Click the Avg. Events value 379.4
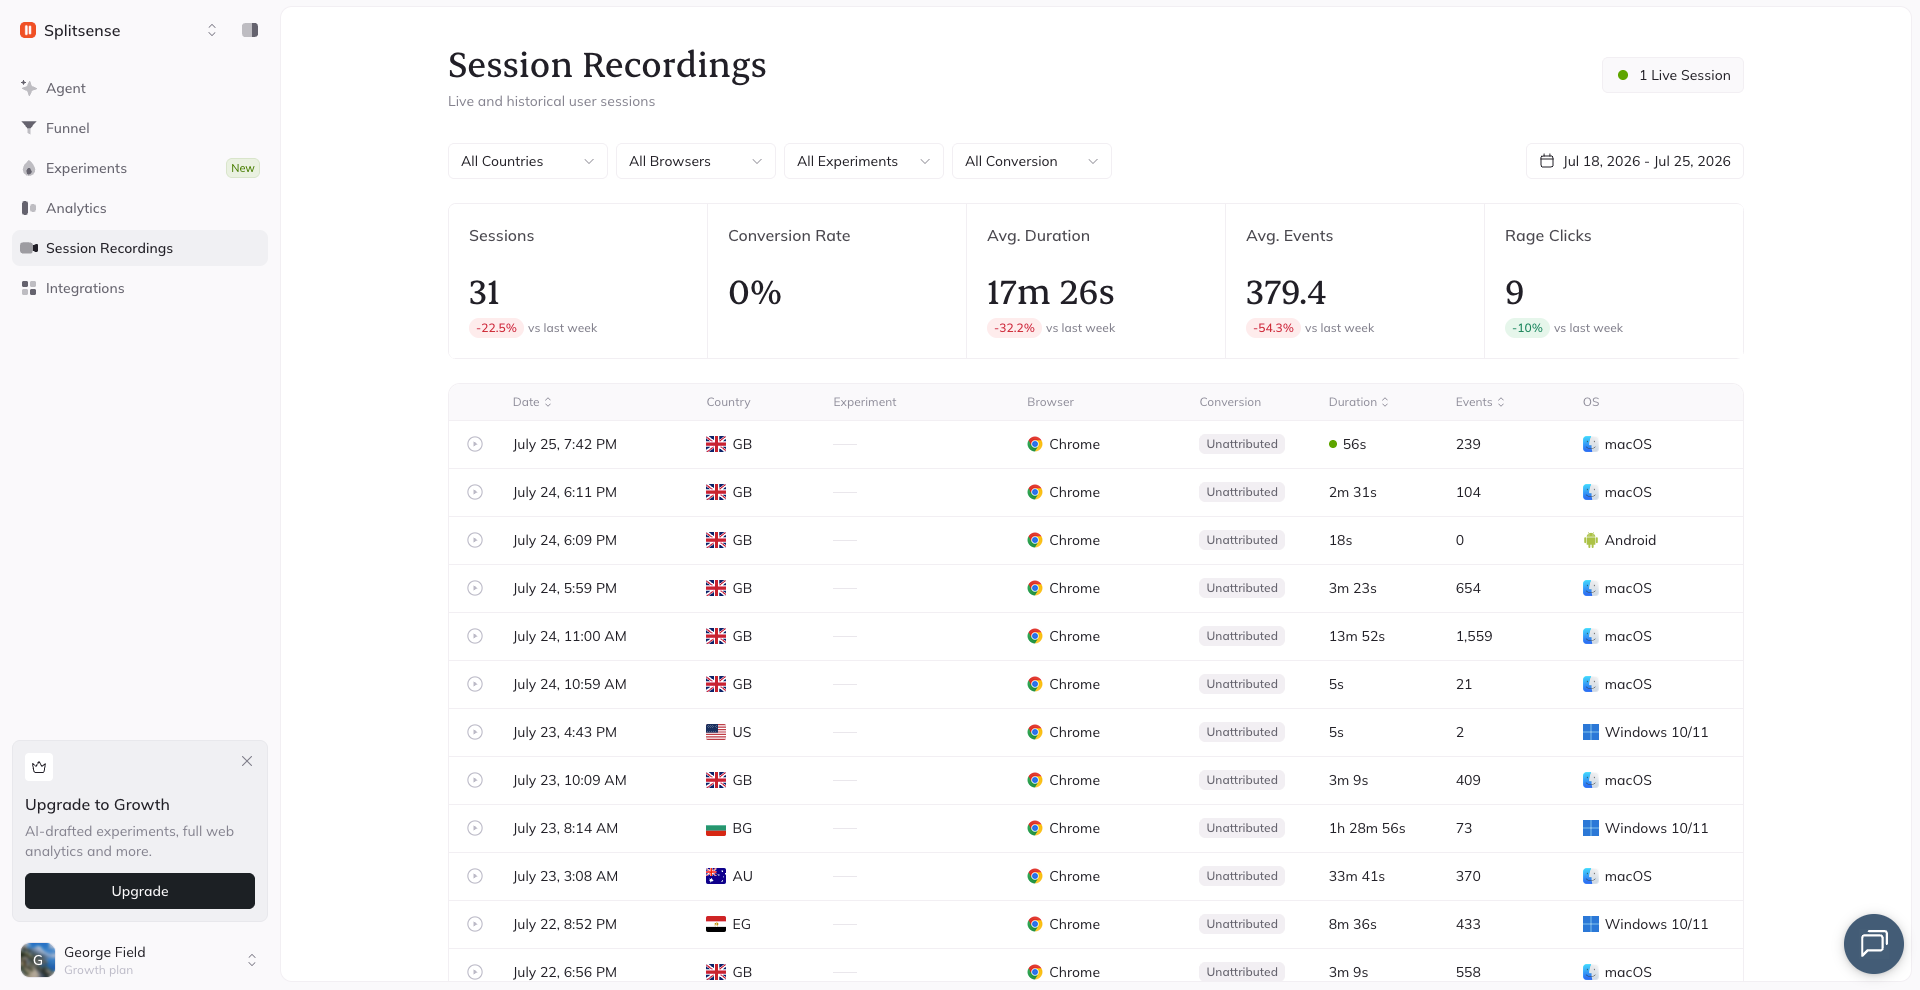This screenshot has width=1920, height=990. (1286, 292)
